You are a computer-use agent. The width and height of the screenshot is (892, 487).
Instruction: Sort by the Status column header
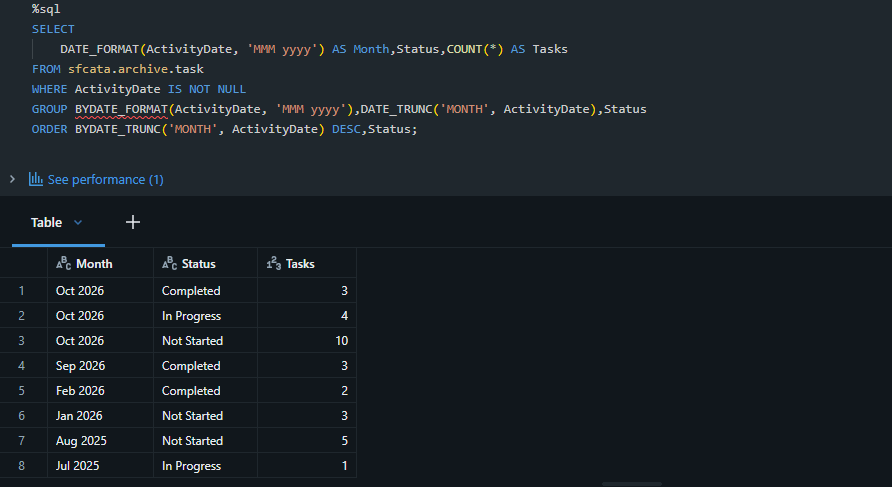199,263
